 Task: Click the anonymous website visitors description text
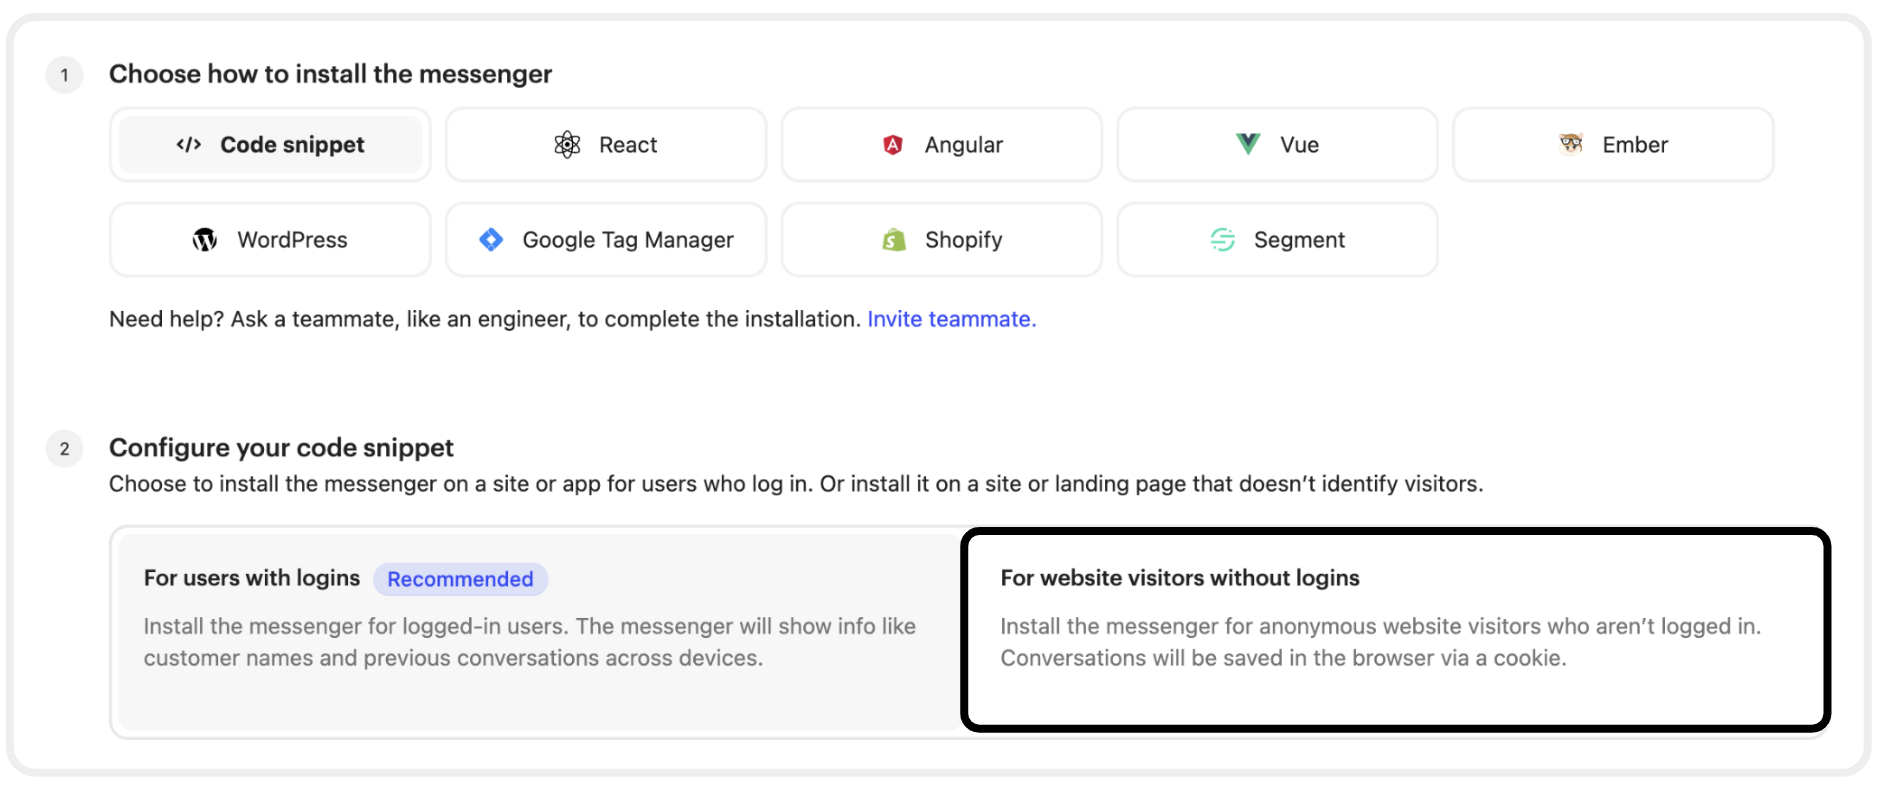point(1380,642)
